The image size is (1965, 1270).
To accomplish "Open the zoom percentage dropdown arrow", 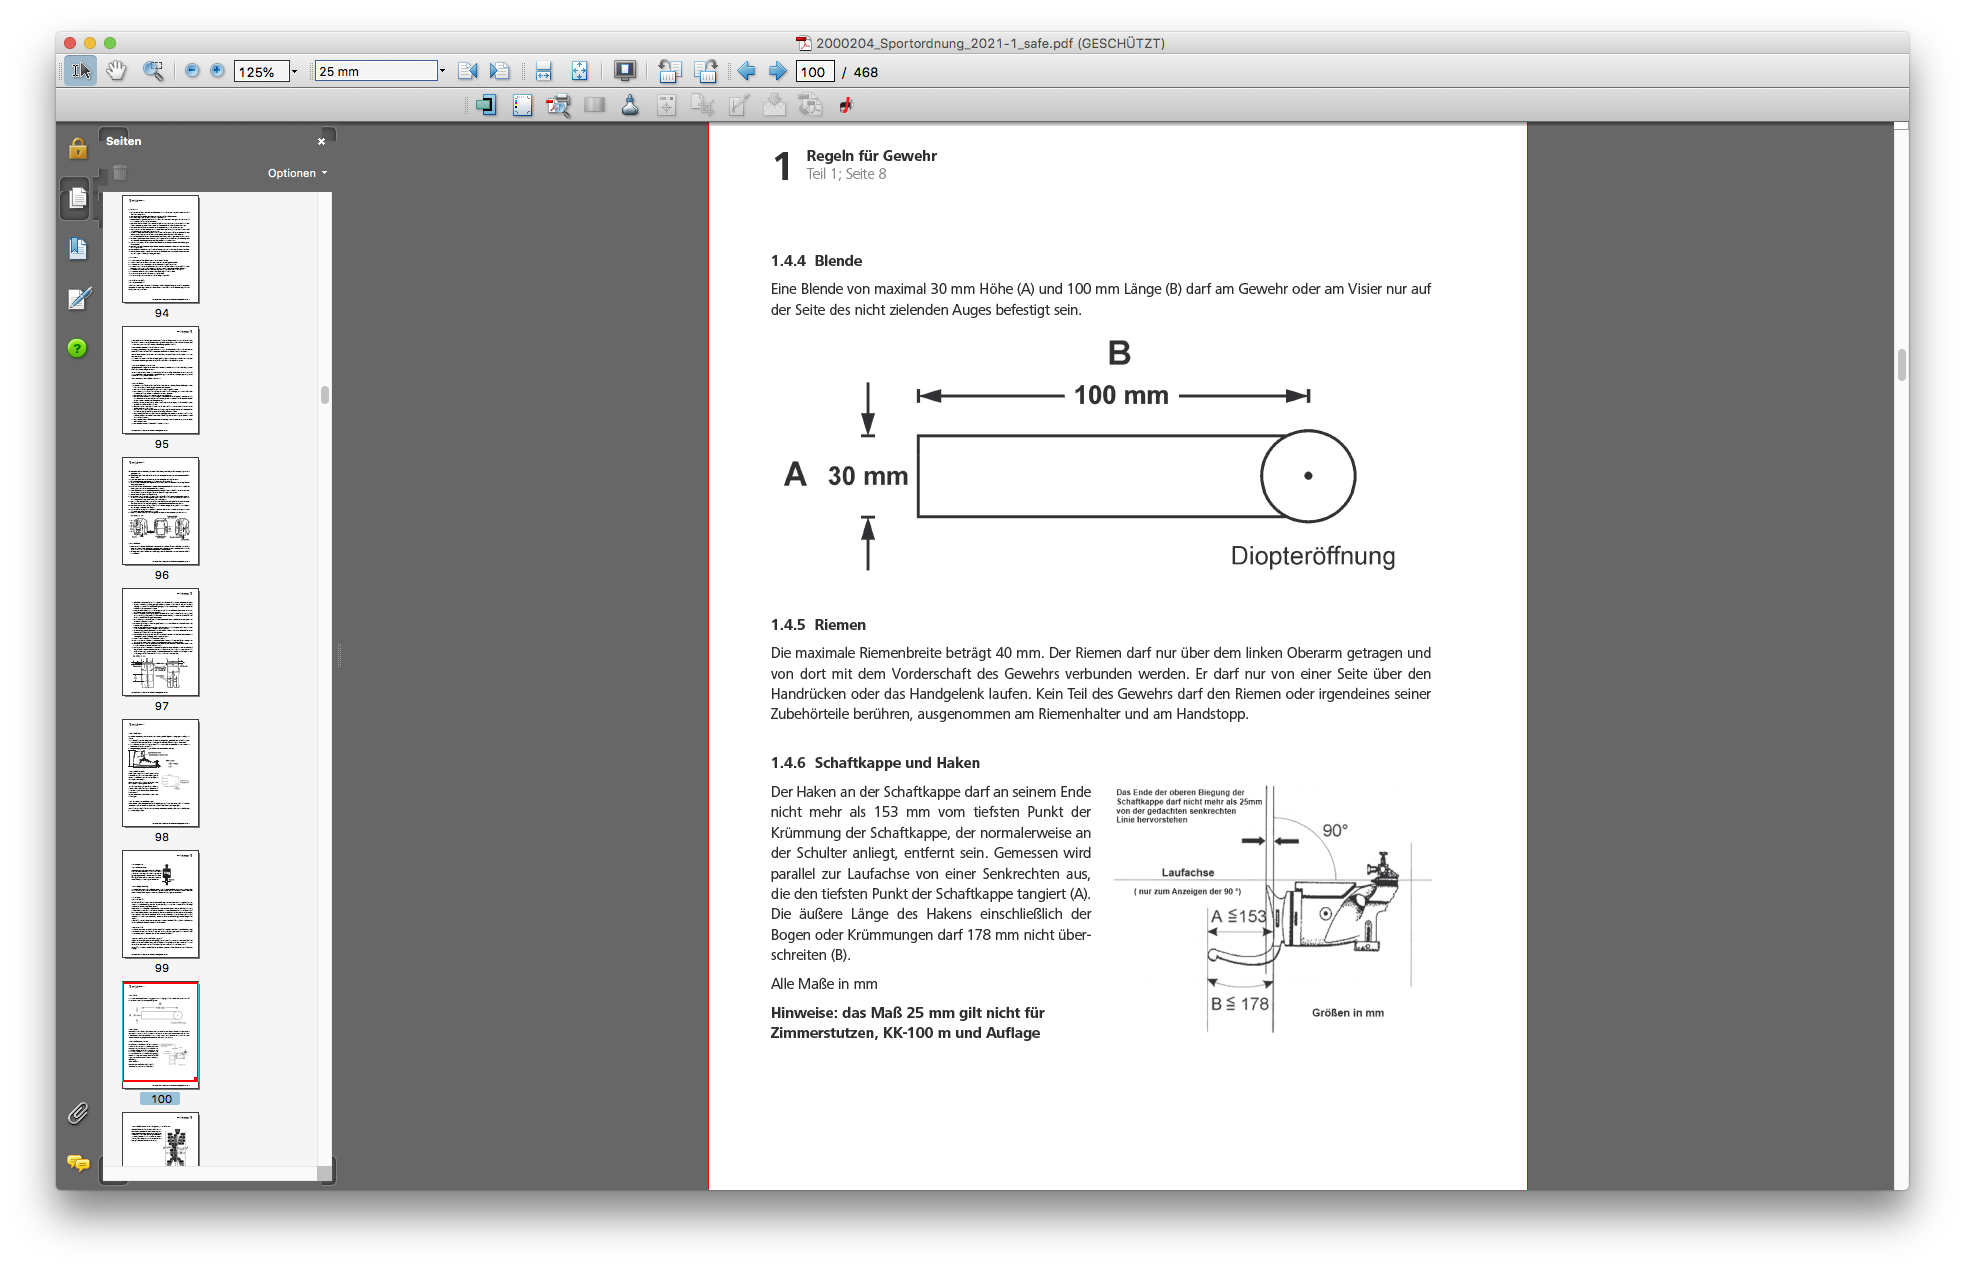I will click(x=294, y=72).
